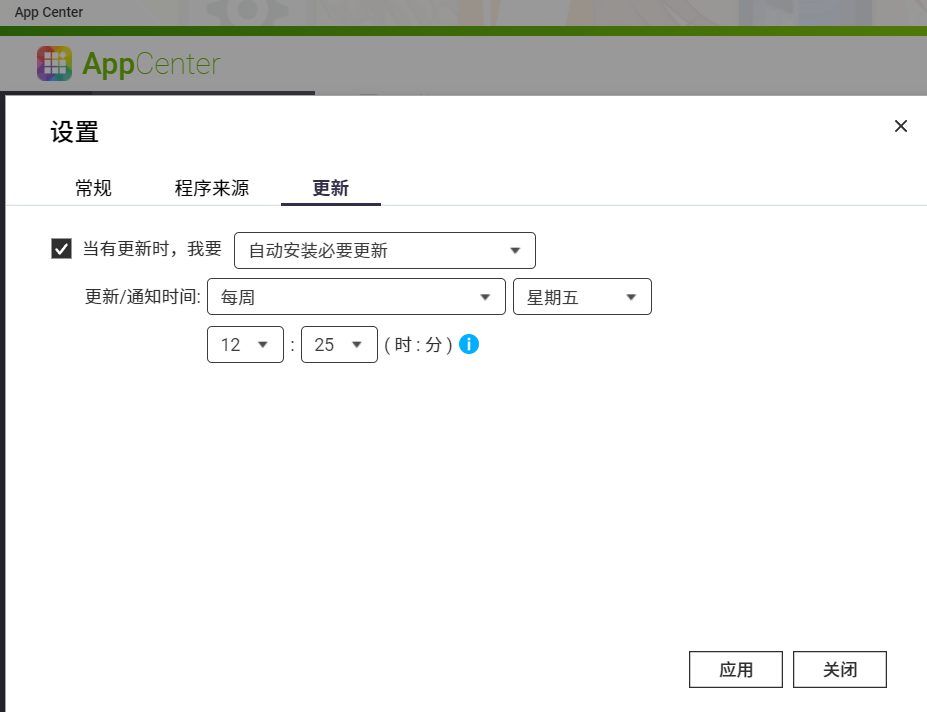This screenshot has height=712, width=927.
Task: Open the 程序来源 tab
Action: point(212,188)
